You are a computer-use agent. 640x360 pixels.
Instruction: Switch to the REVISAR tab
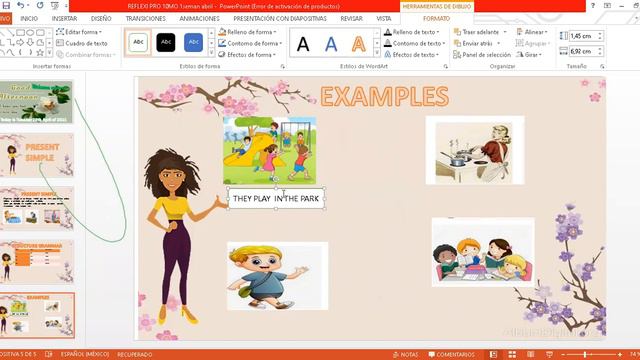351,19
